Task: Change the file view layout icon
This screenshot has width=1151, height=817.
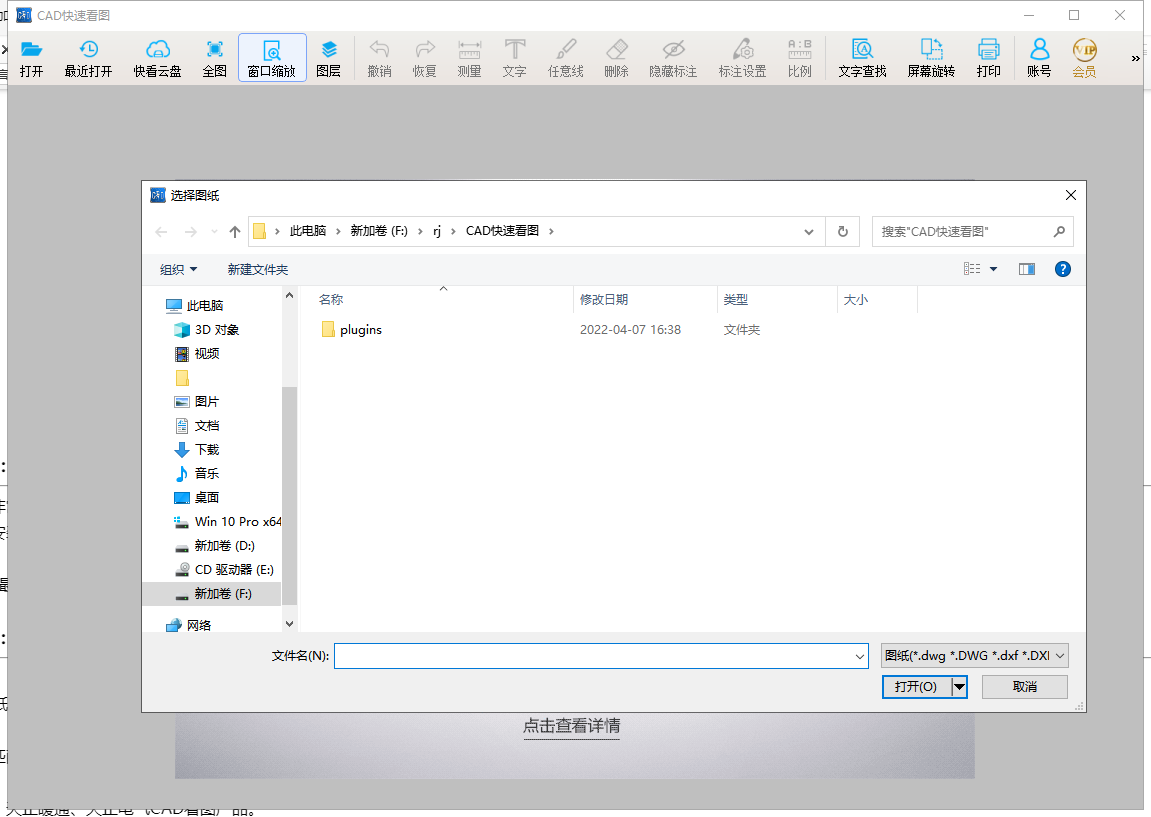Action: click(x=972, y=269)
